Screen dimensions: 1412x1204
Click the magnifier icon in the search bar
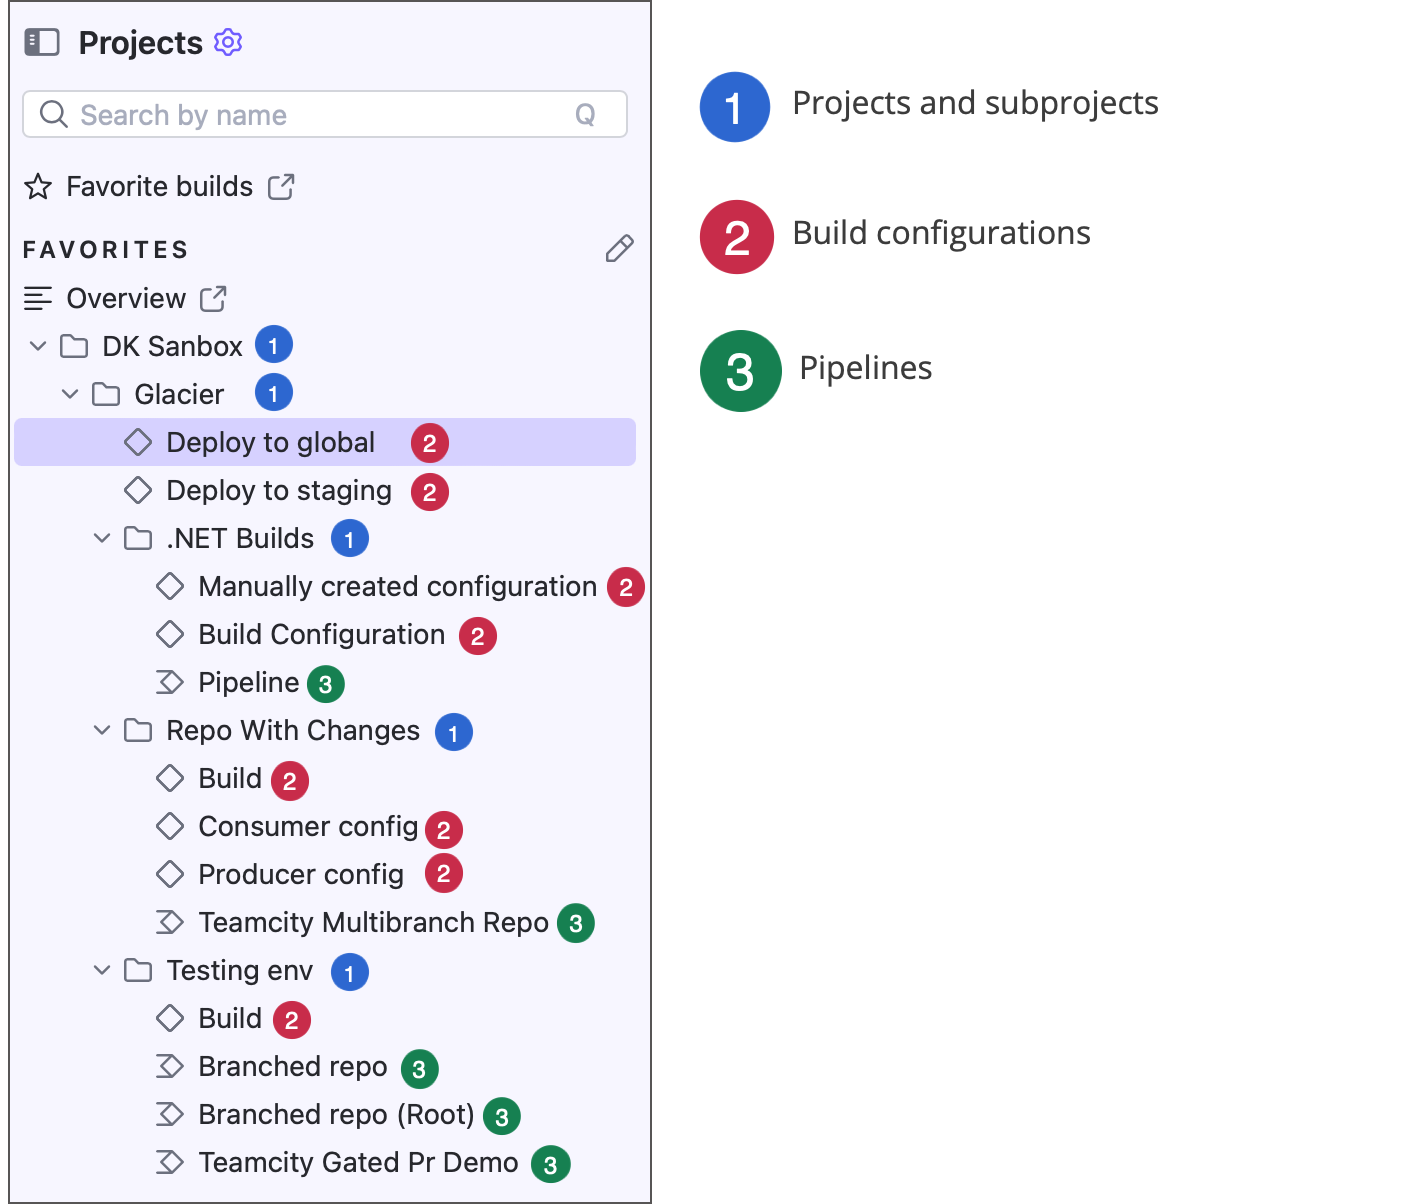click(53, 114)
